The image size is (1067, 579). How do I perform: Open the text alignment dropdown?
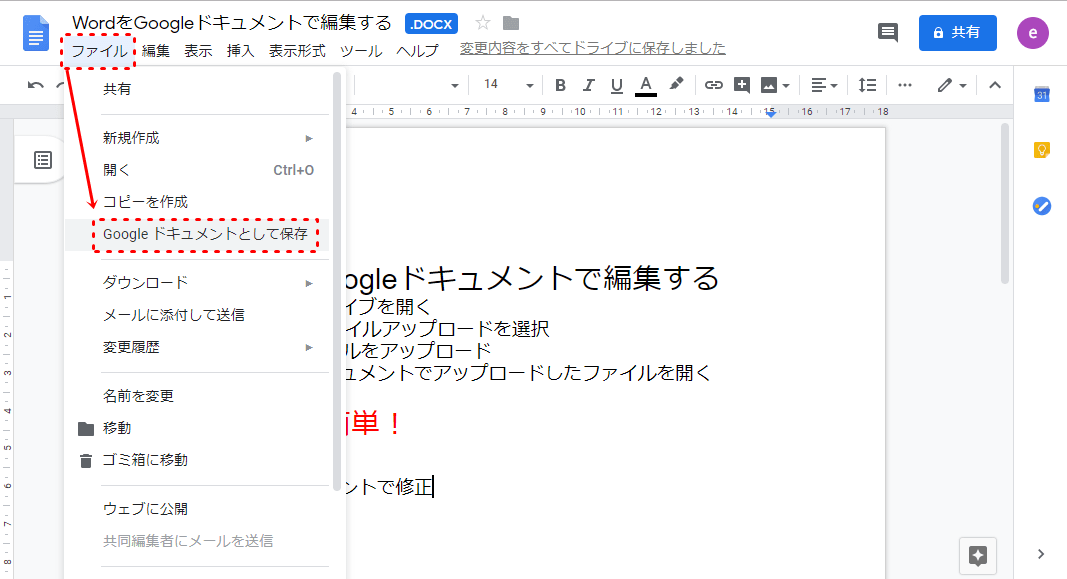tap(824, 85)
